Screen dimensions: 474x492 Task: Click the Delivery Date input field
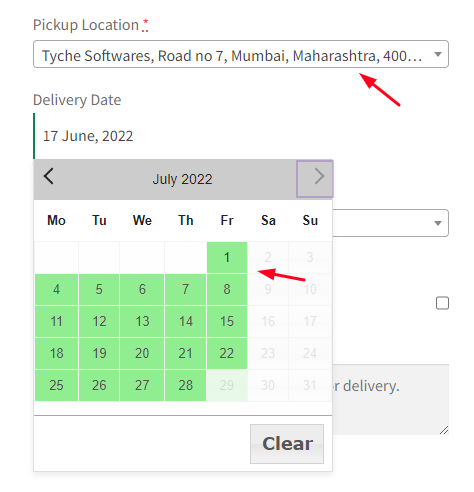point(241,136)
